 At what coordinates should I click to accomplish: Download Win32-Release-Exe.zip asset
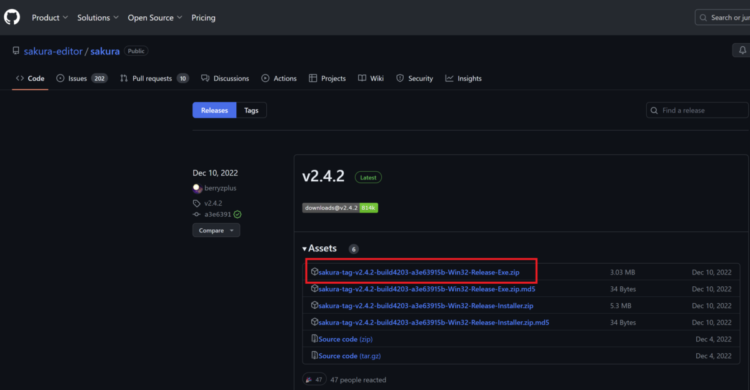(x=419, y=272)
